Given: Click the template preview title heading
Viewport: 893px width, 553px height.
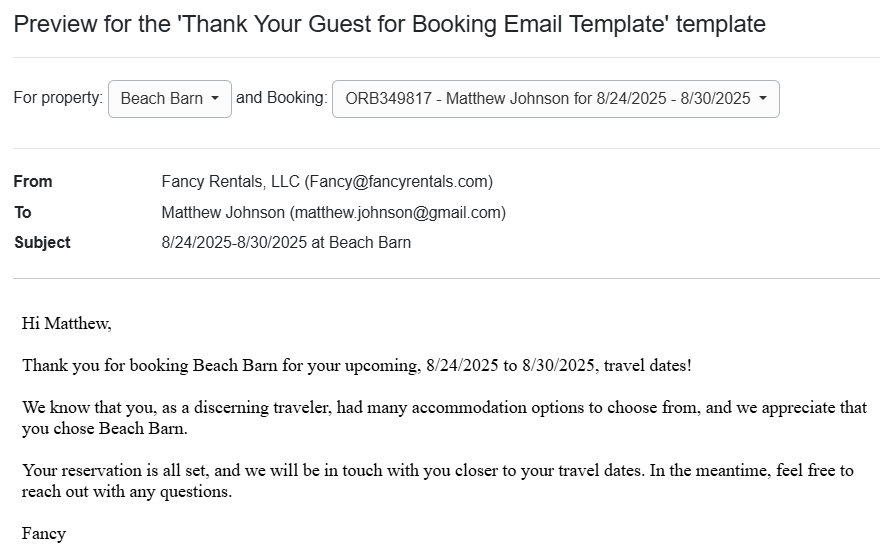Looking at the screenshot, I should click(389, 24).
